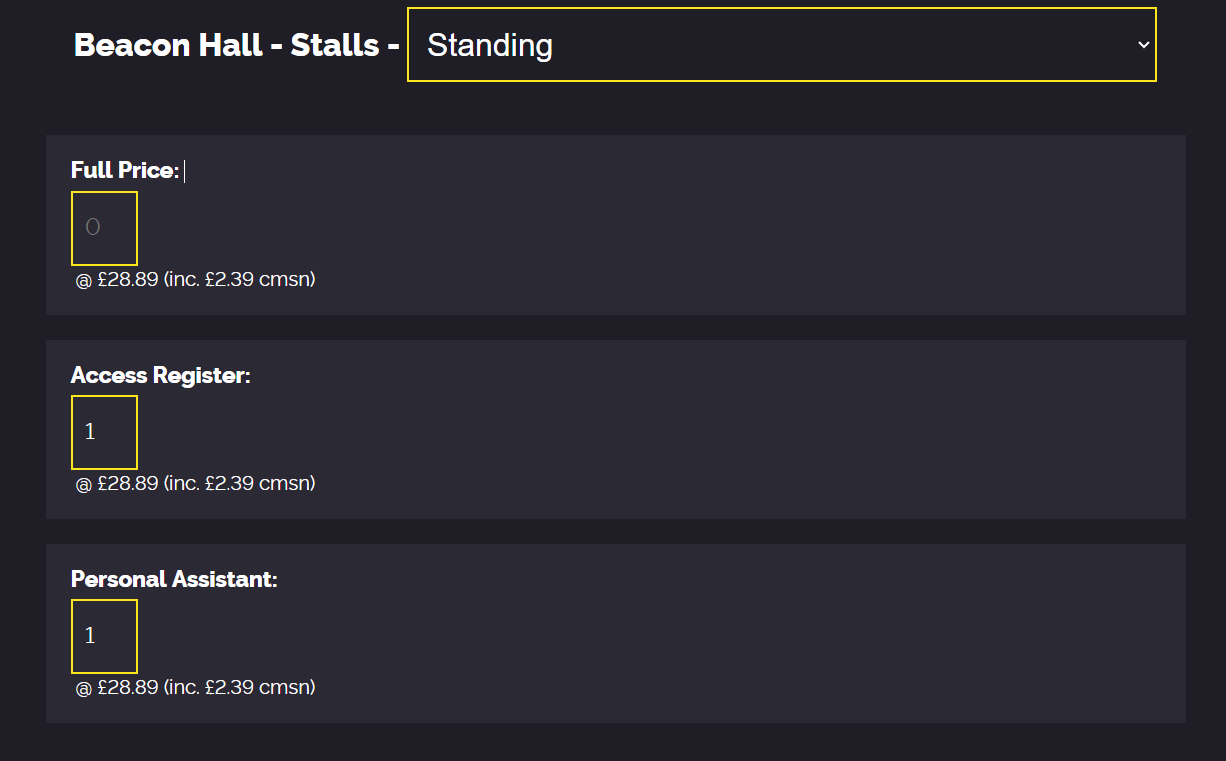Open the Standing ticket type dropdown

click(x=780, y=45)
